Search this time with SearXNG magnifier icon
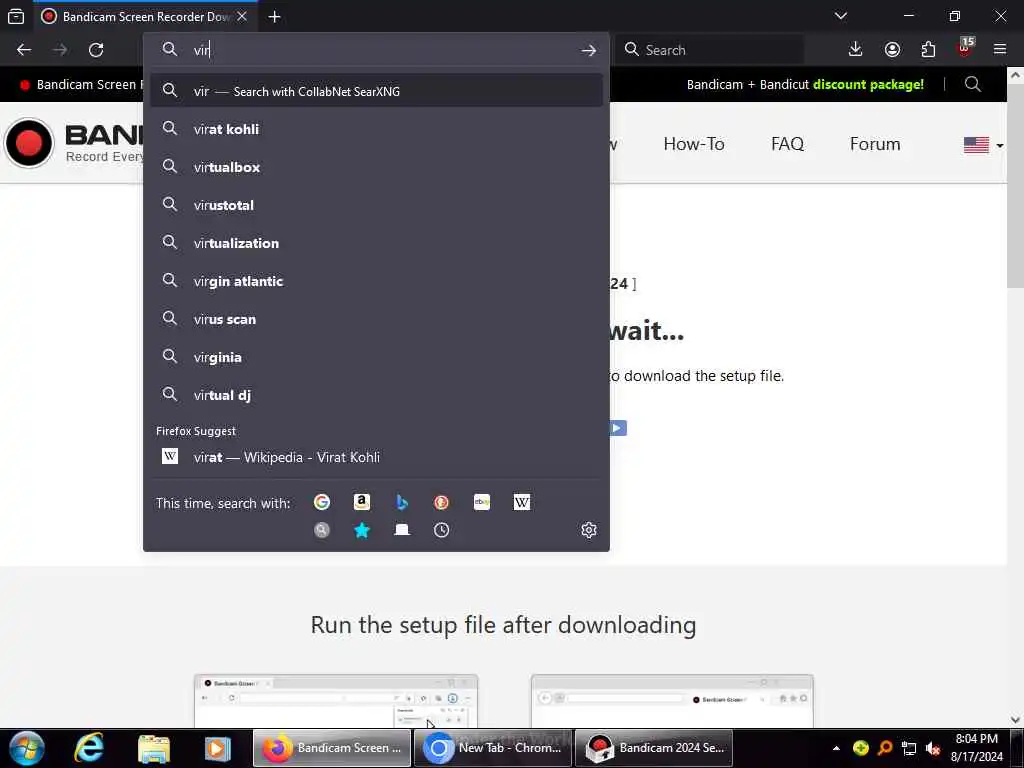This screenshot has height=768, width=1024. 322,530
